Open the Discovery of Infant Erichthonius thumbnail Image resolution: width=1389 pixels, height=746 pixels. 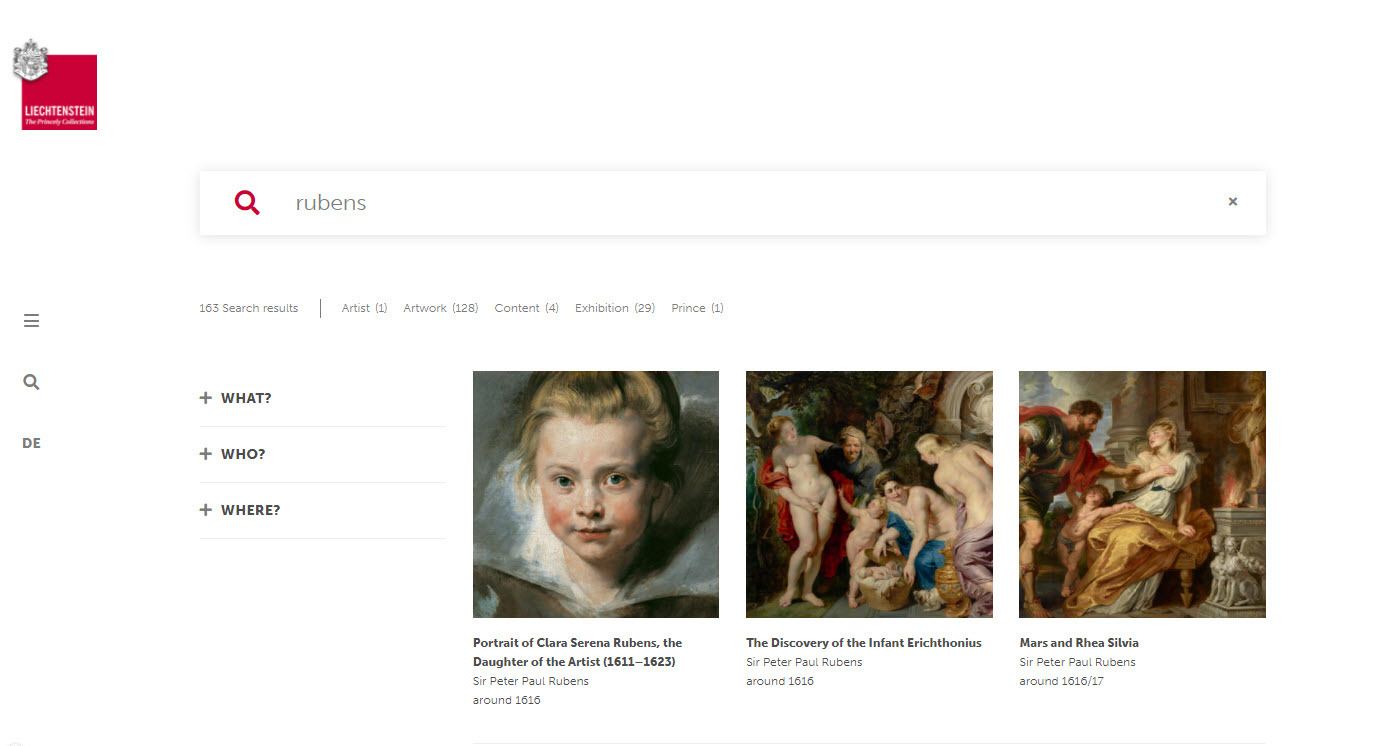(869, 494)
